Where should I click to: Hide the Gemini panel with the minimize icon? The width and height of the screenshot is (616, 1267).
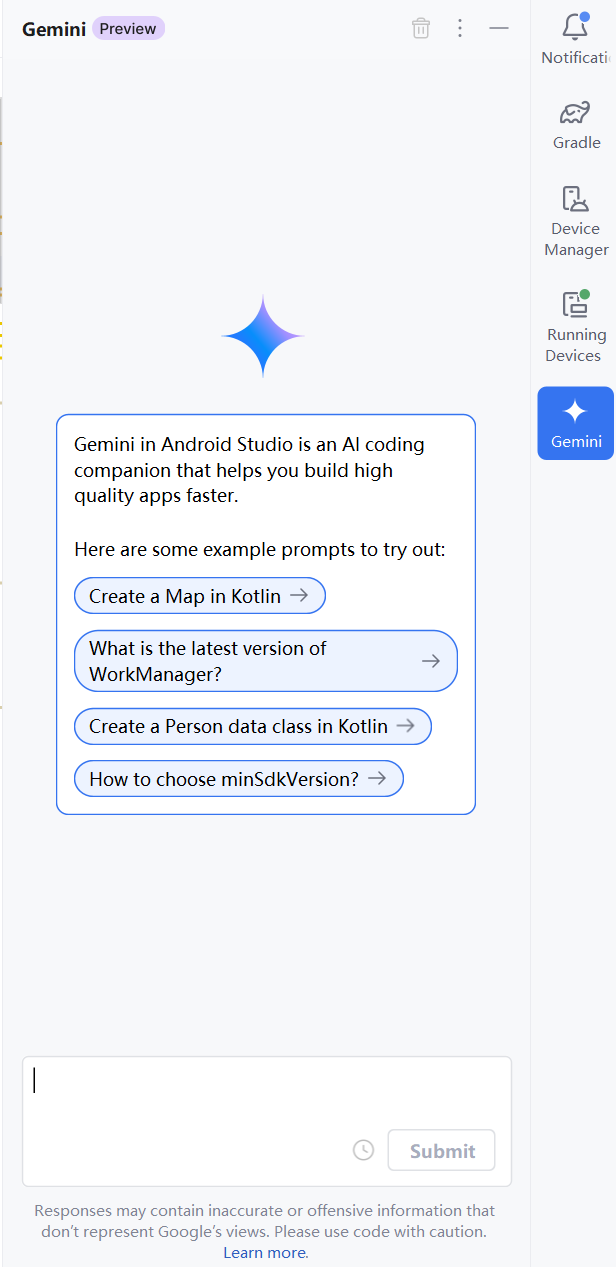point(498,28)
